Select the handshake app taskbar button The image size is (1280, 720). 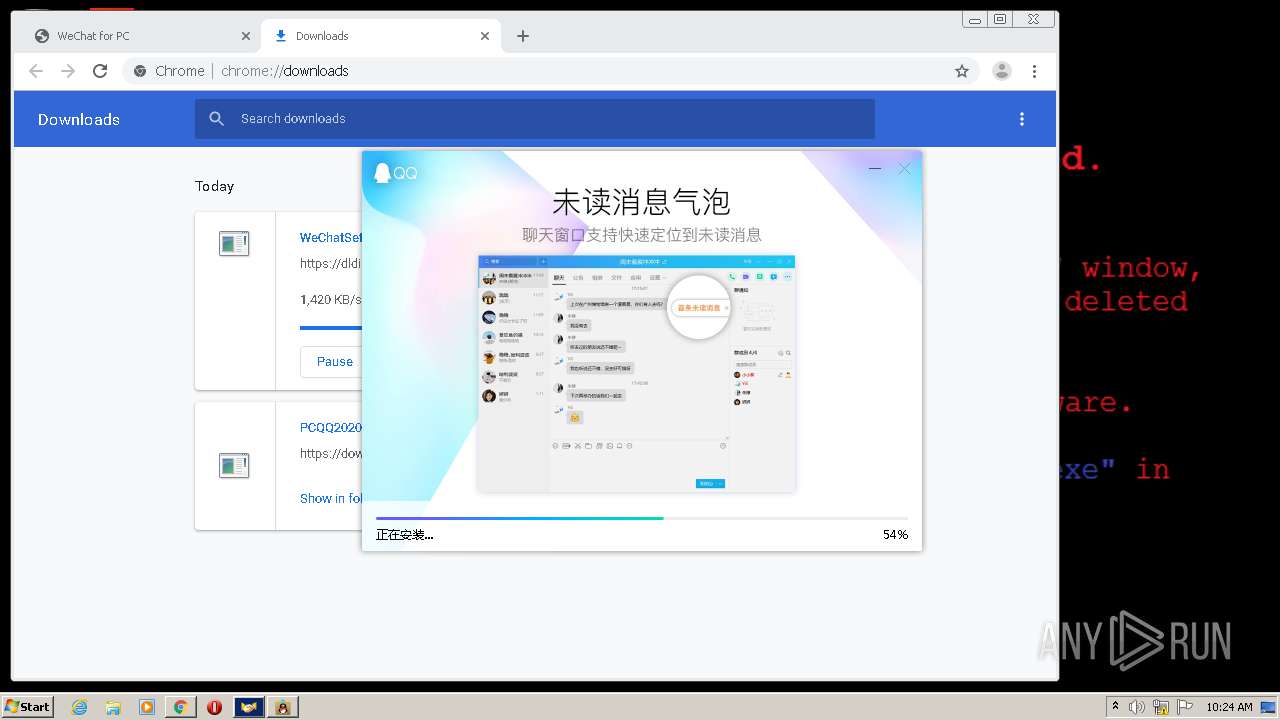249,707
